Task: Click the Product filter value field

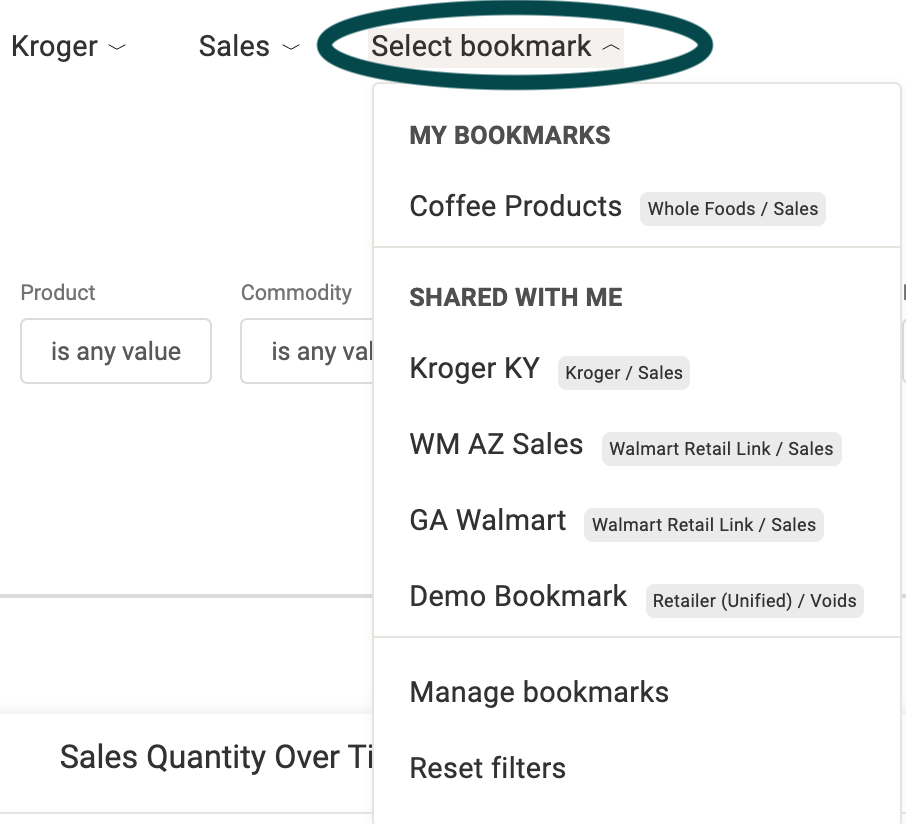Action: (x=116, y=351)
